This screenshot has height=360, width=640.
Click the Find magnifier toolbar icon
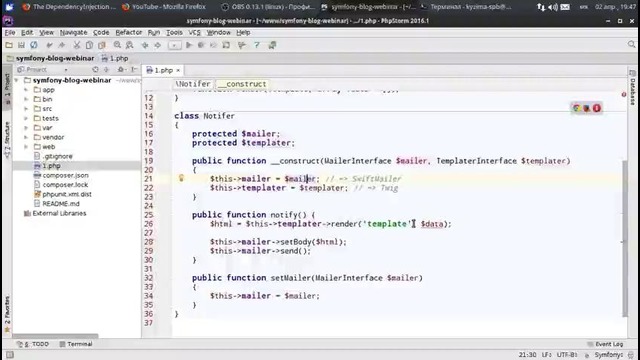tap(117, 45)
